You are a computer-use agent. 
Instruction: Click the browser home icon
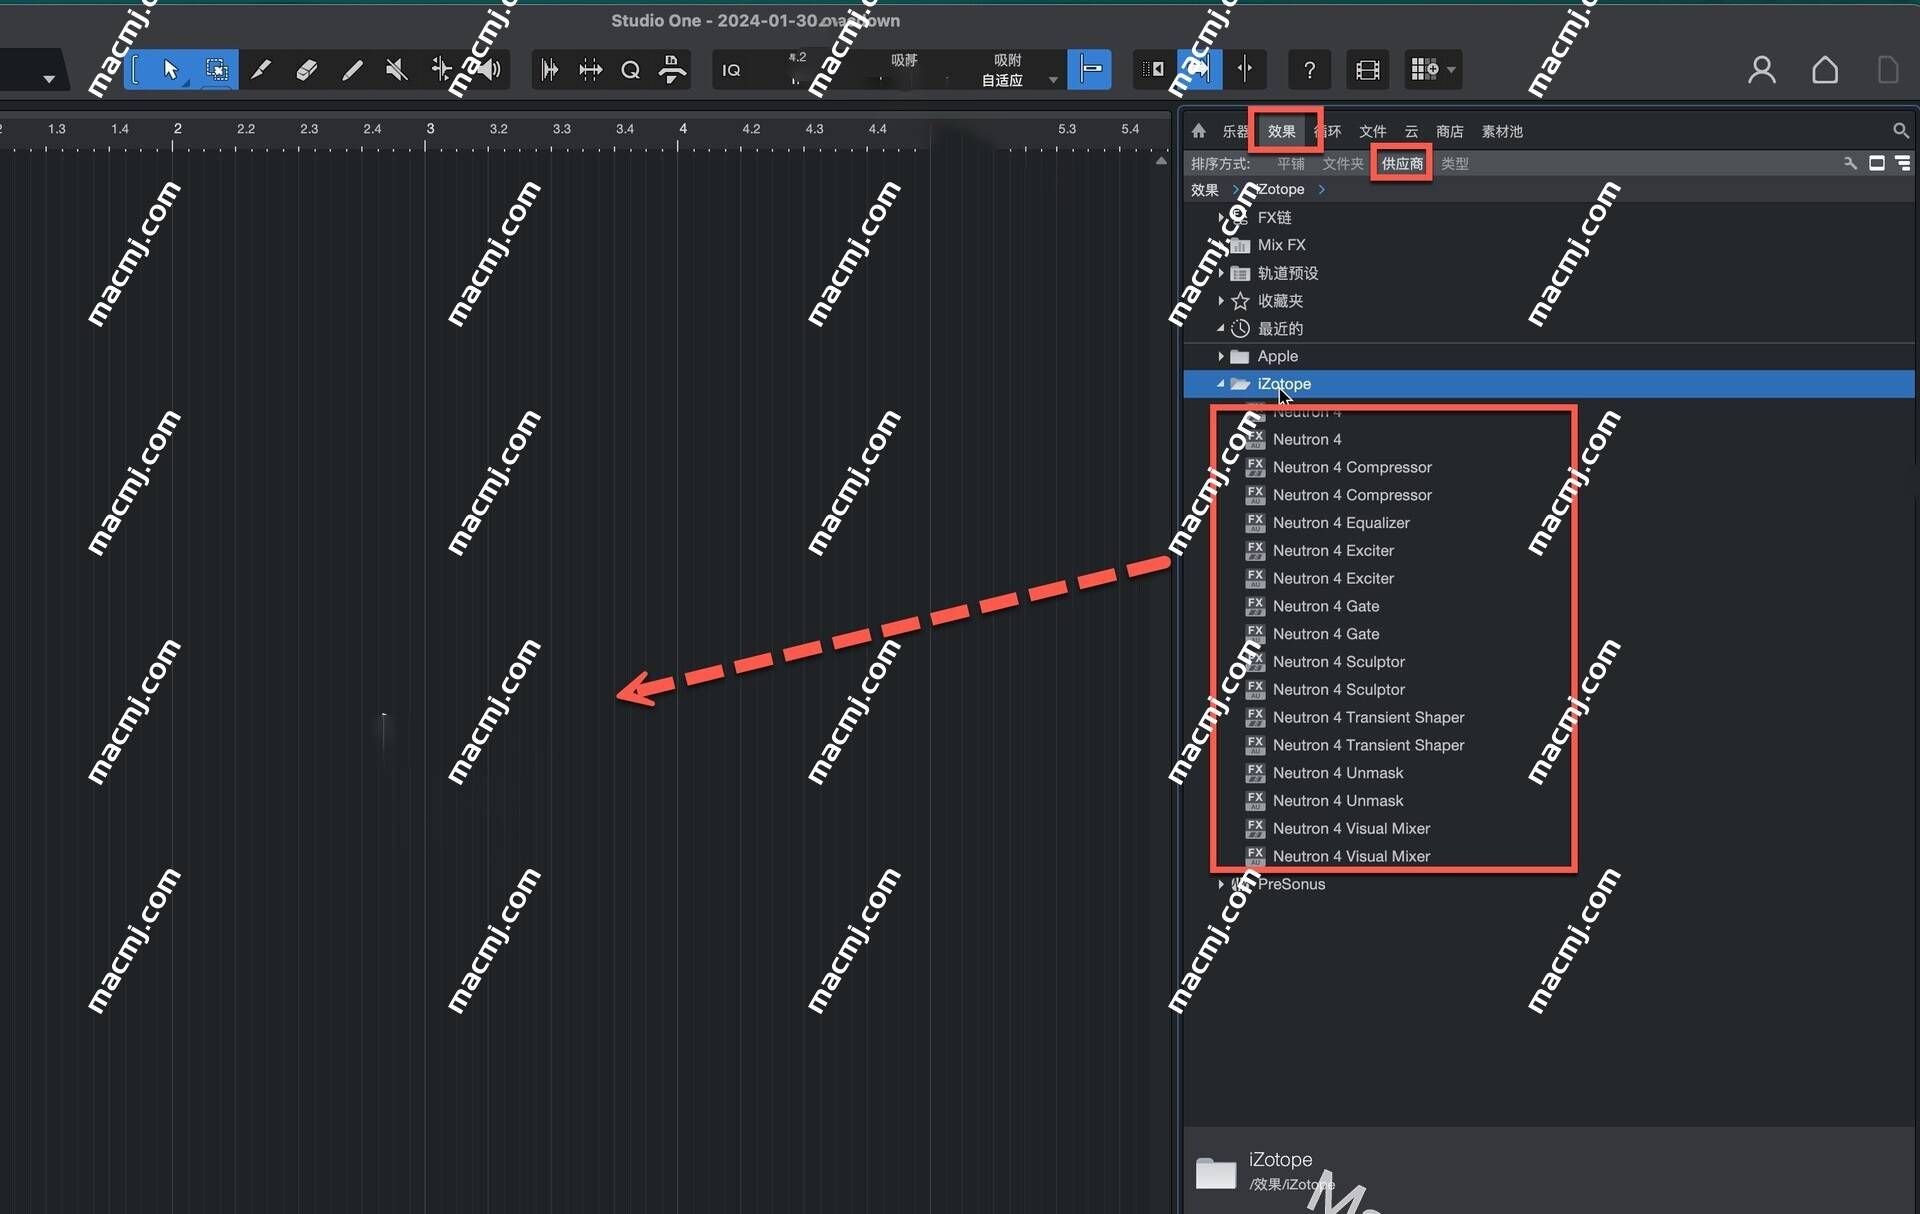[x=1198, y=131]
